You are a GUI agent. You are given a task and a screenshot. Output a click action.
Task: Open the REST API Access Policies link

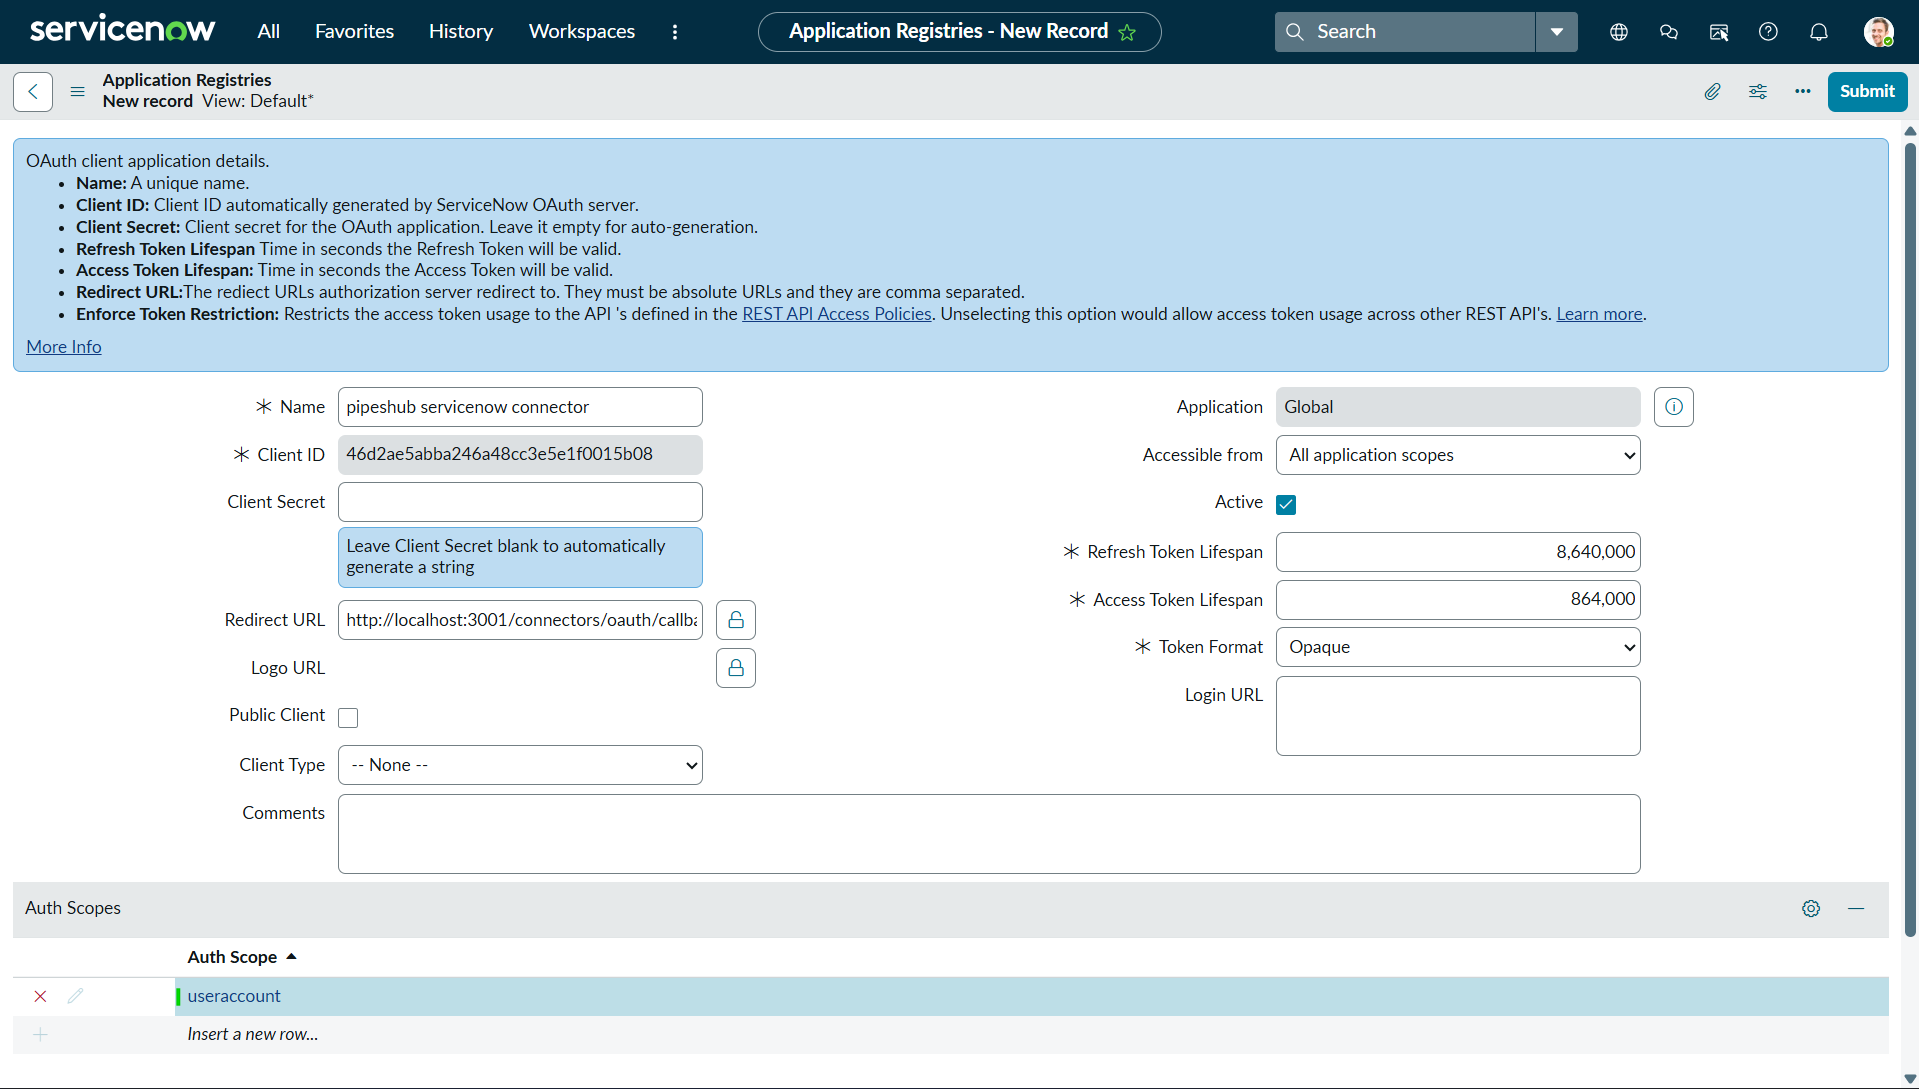point(837,313)
